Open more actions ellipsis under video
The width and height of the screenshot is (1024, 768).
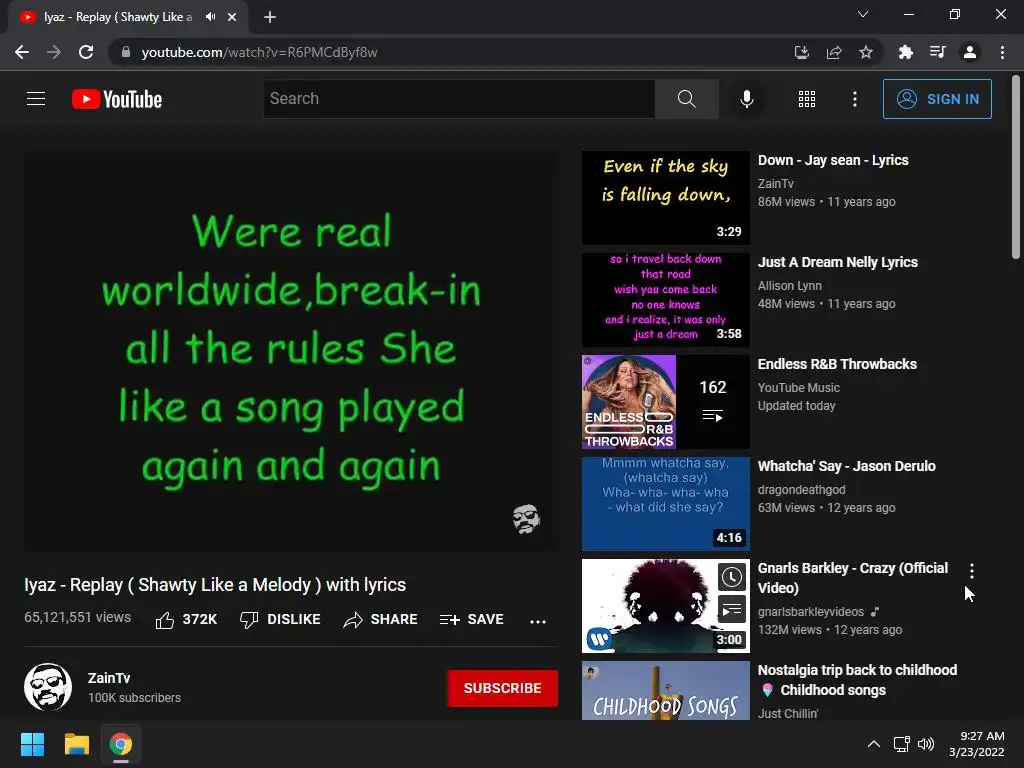(537, 621)
